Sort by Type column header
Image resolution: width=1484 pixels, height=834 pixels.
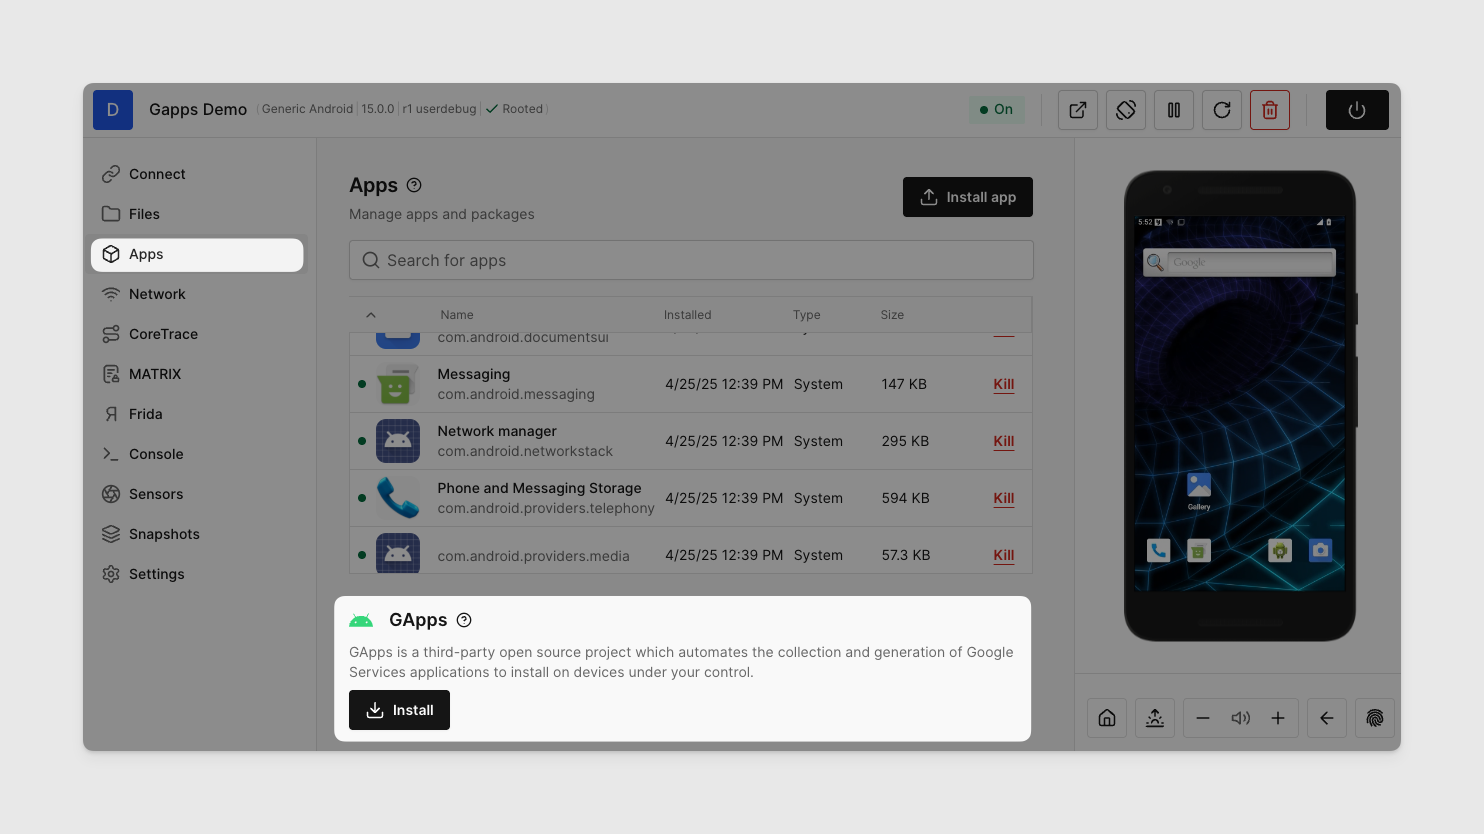pyautogui.click(x=807, y=315)
